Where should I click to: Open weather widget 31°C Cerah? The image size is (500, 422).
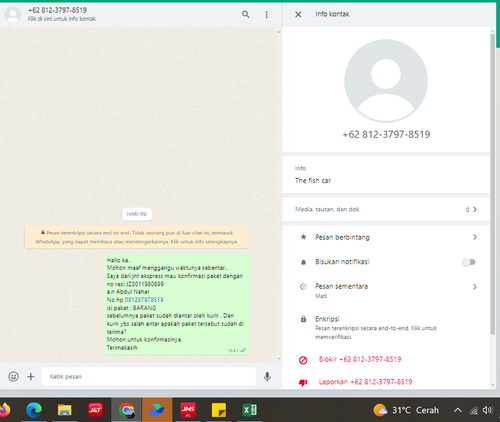tap(406, 410)
